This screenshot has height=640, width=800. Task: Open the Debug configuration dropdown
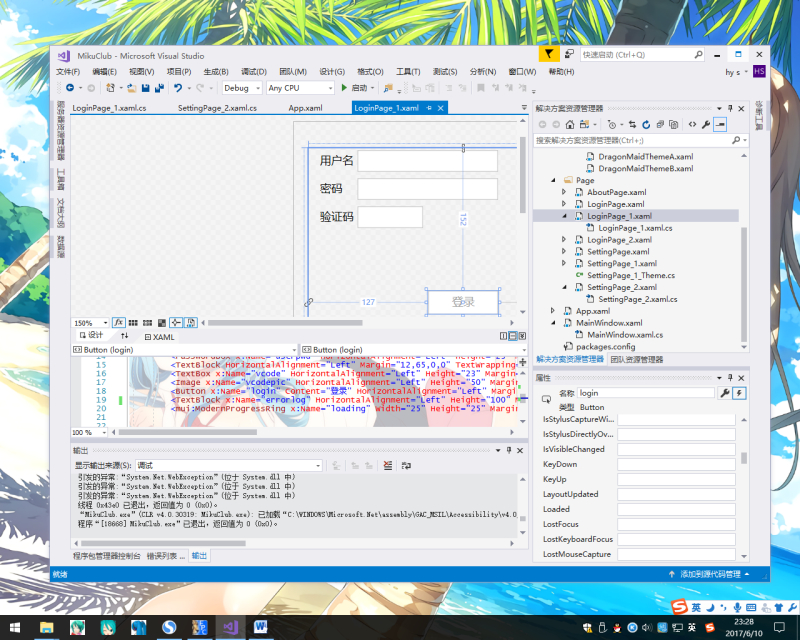pos(243,88)
